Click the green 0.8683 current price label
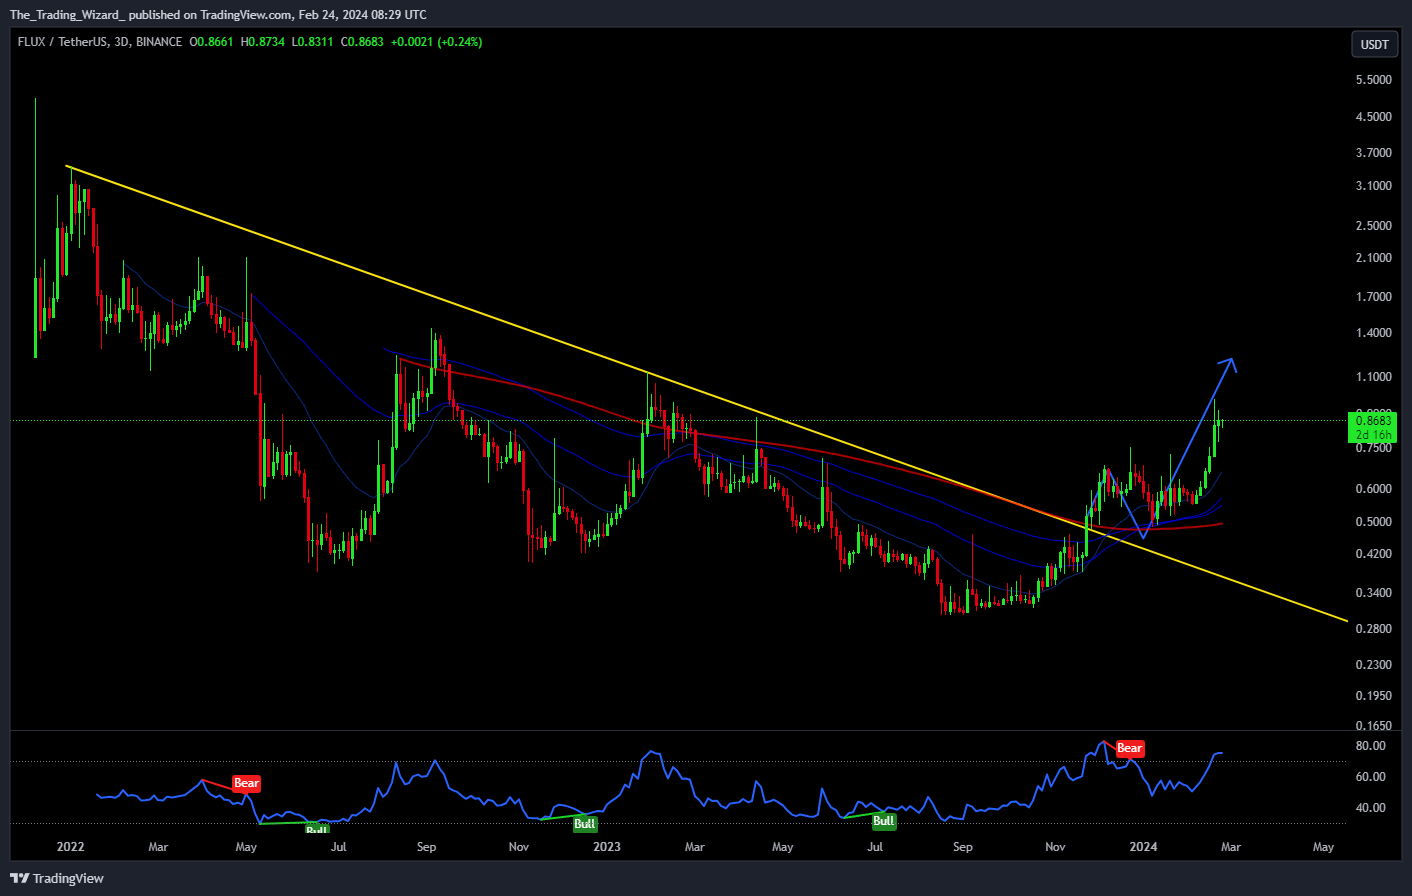This screenshot has height=896, width=1412. point(1373,421)
